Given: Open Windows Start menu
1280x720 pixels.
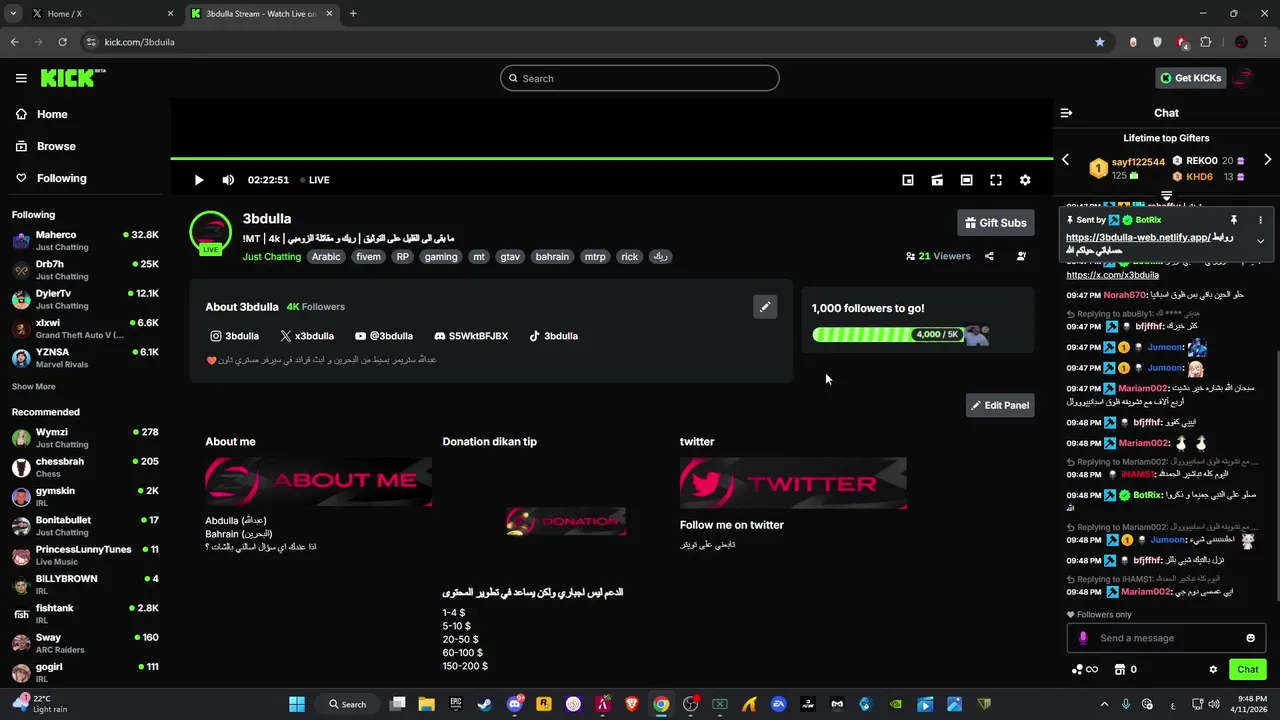Looking at the screenshot, I should (x=297, y=704).
